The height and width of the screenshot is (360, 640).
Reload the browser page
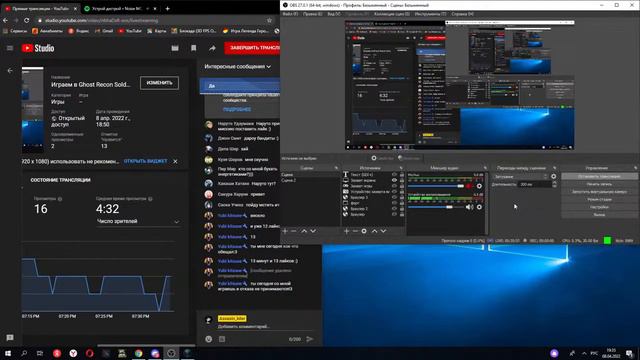tap(27, 20)
